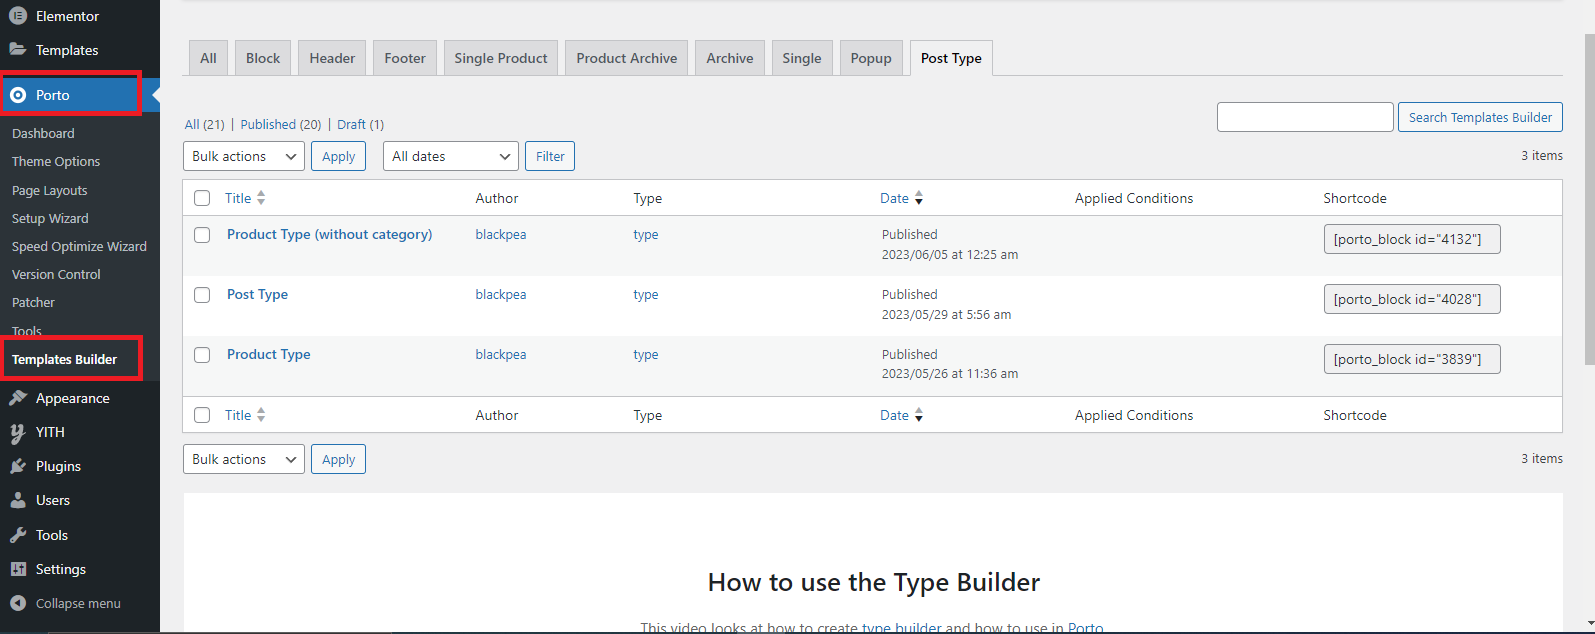The image size is (1595, 634).
Task: Click sort arrows beside bottom Date header
Action: (x=919, y=415)
